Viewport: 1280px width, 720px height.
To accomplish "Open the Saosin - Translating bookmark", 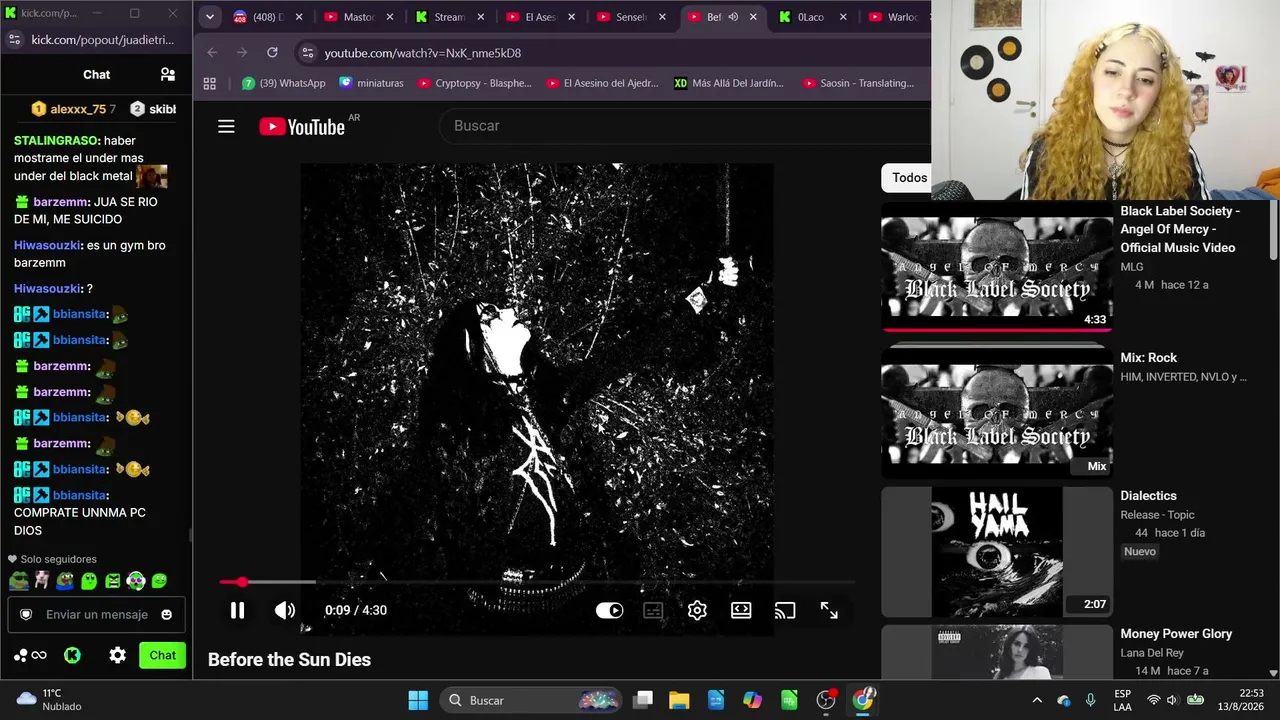I will 858,83.
